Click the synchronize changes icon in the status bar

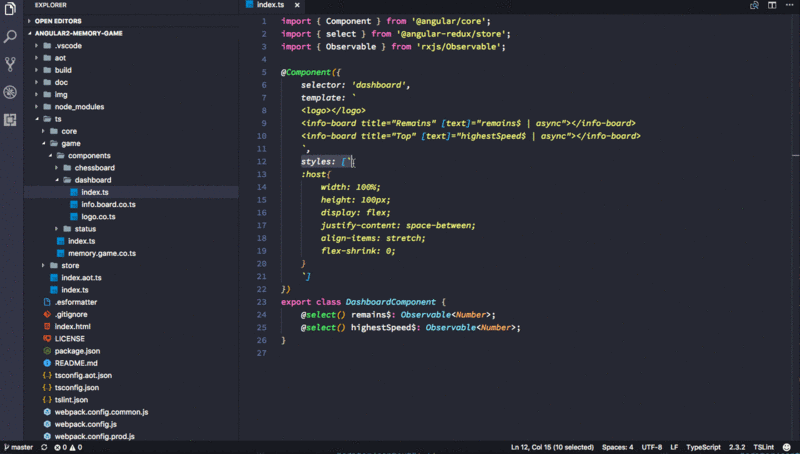(44, 447)
